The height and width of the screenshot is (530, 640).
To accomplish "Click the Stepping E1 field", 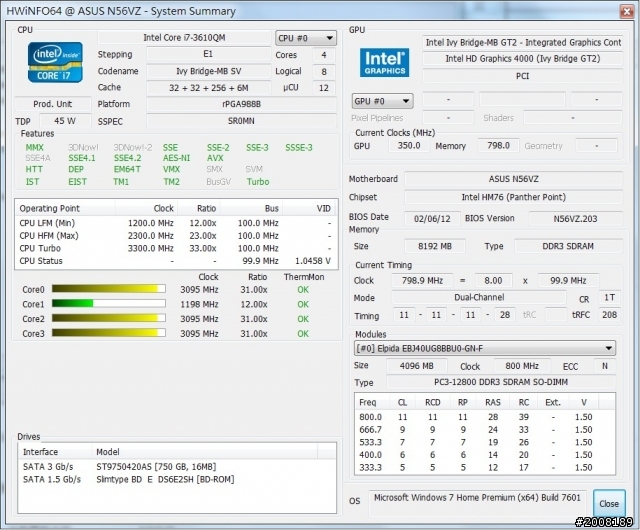I will click(208, 54).
